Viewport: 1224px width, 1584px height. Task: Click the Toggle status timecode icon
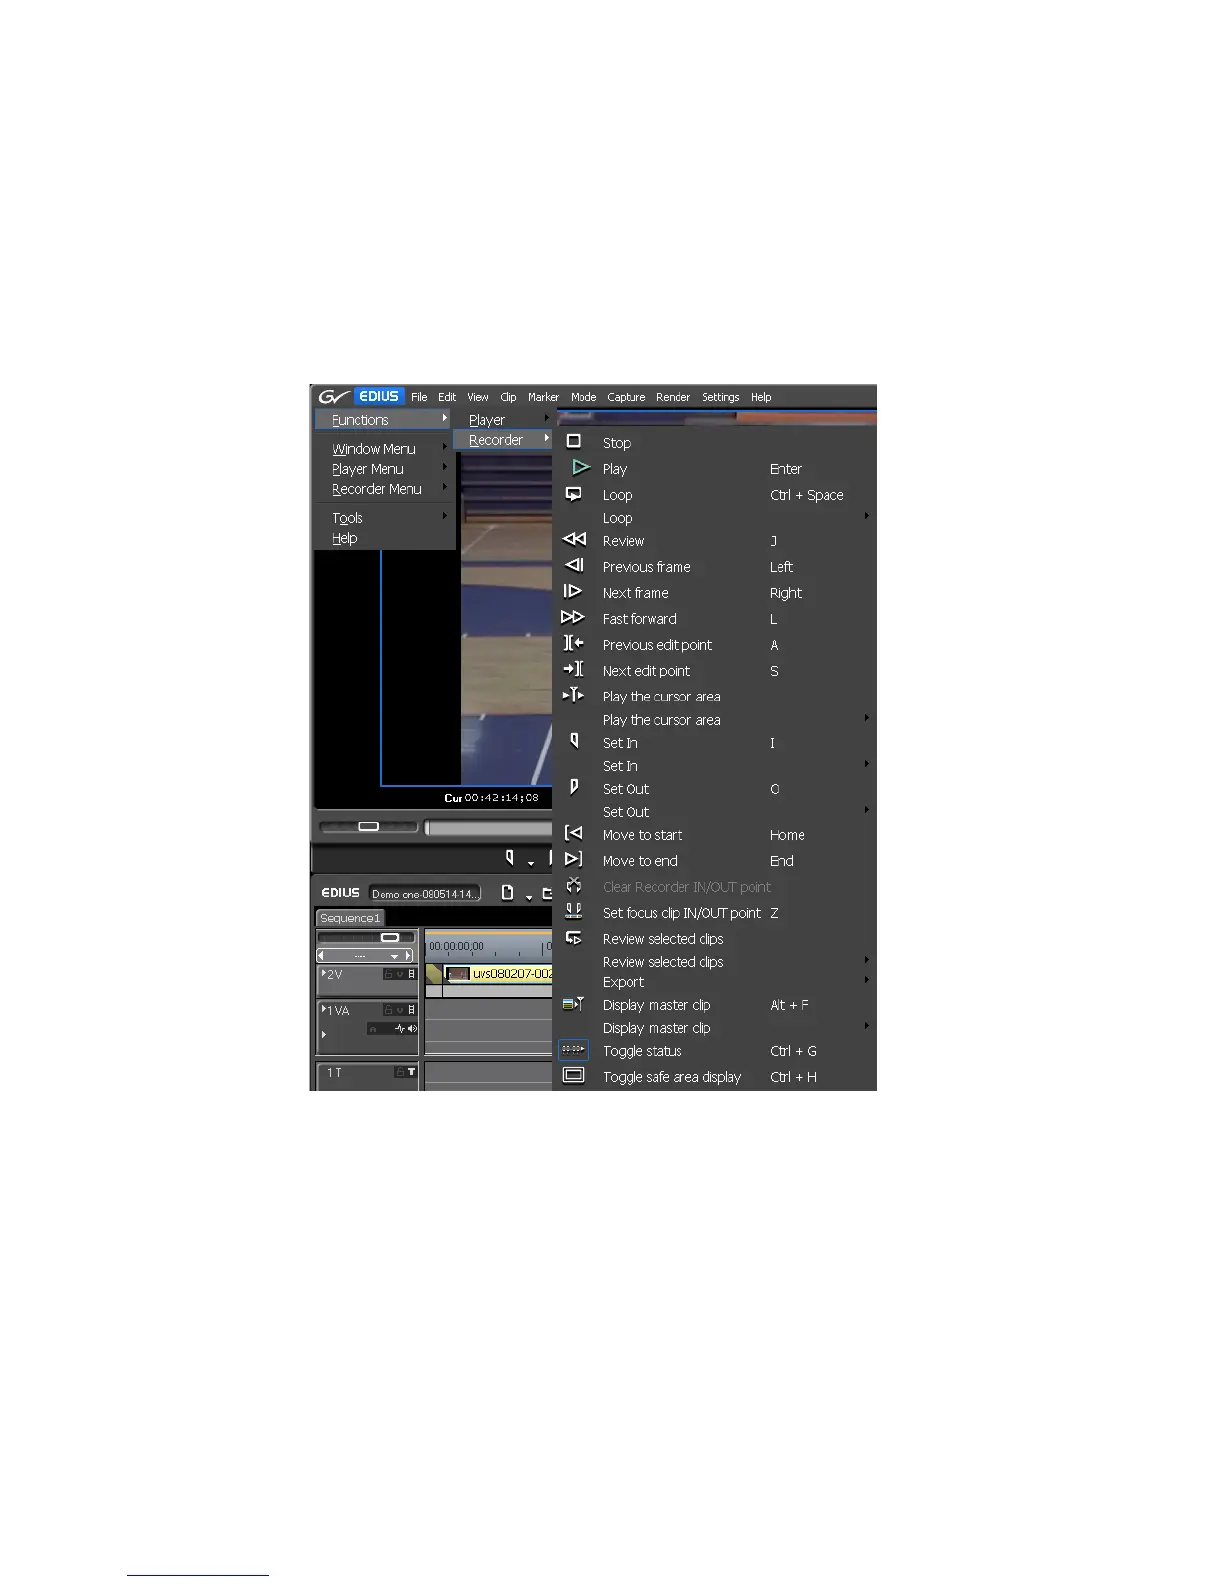point(573,1049)
